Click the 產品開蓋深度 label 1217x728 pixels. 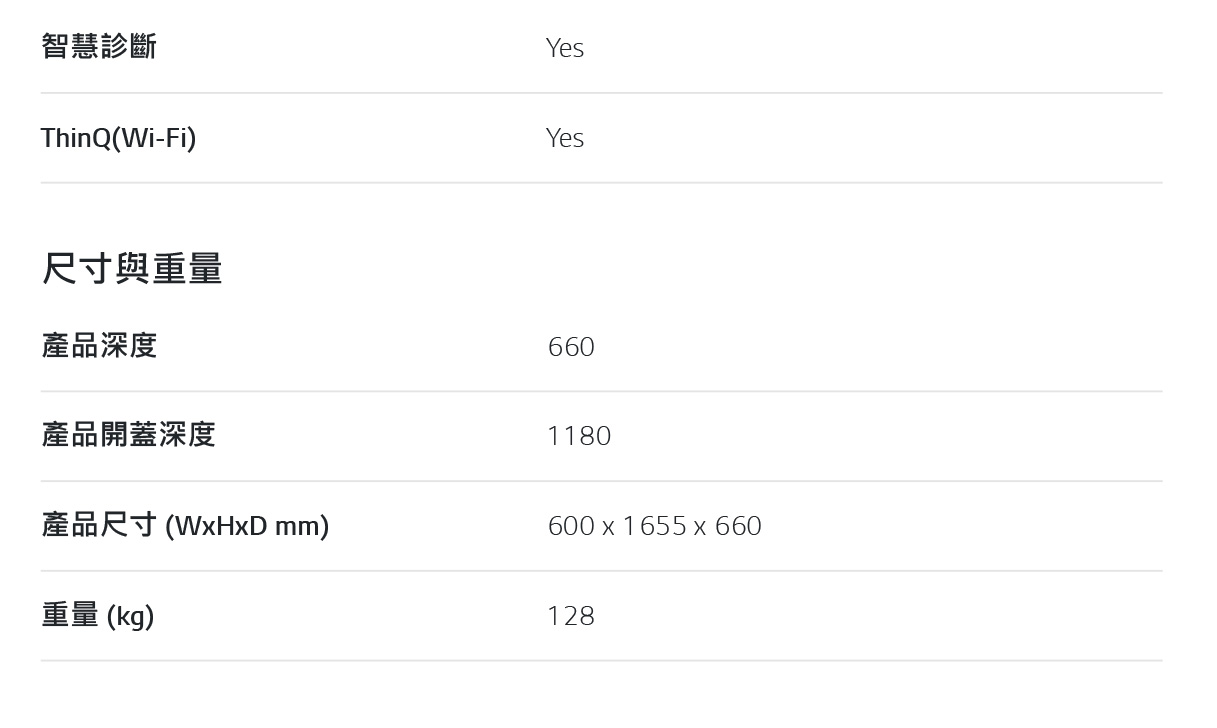pyautogui.click(x=128, y=435)
